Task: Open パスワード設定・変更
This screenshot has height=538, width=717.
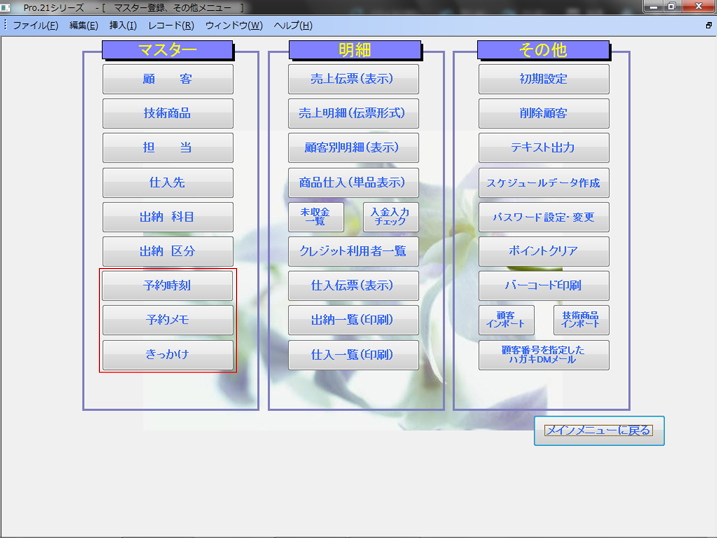Action: tap(544, 217)
